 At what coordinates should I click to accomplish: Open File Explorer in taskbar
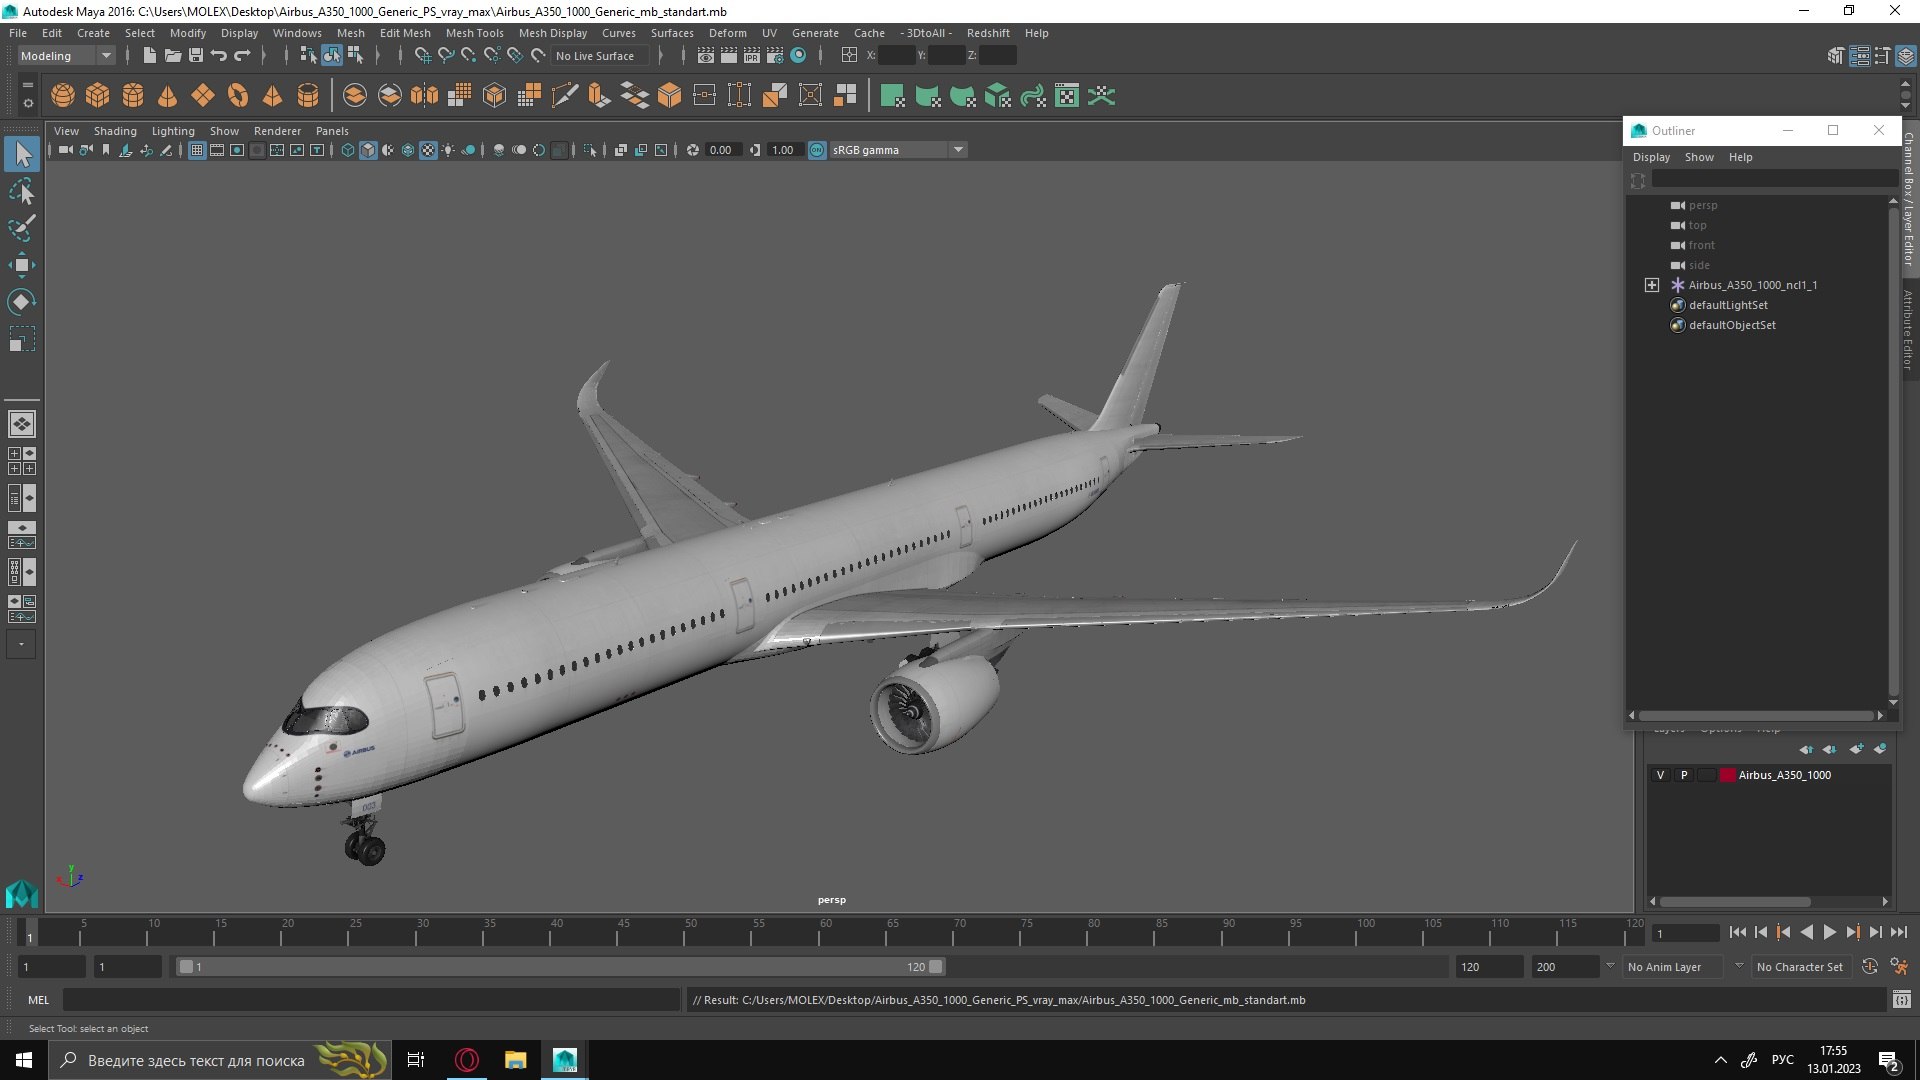tap(516, 1060)
